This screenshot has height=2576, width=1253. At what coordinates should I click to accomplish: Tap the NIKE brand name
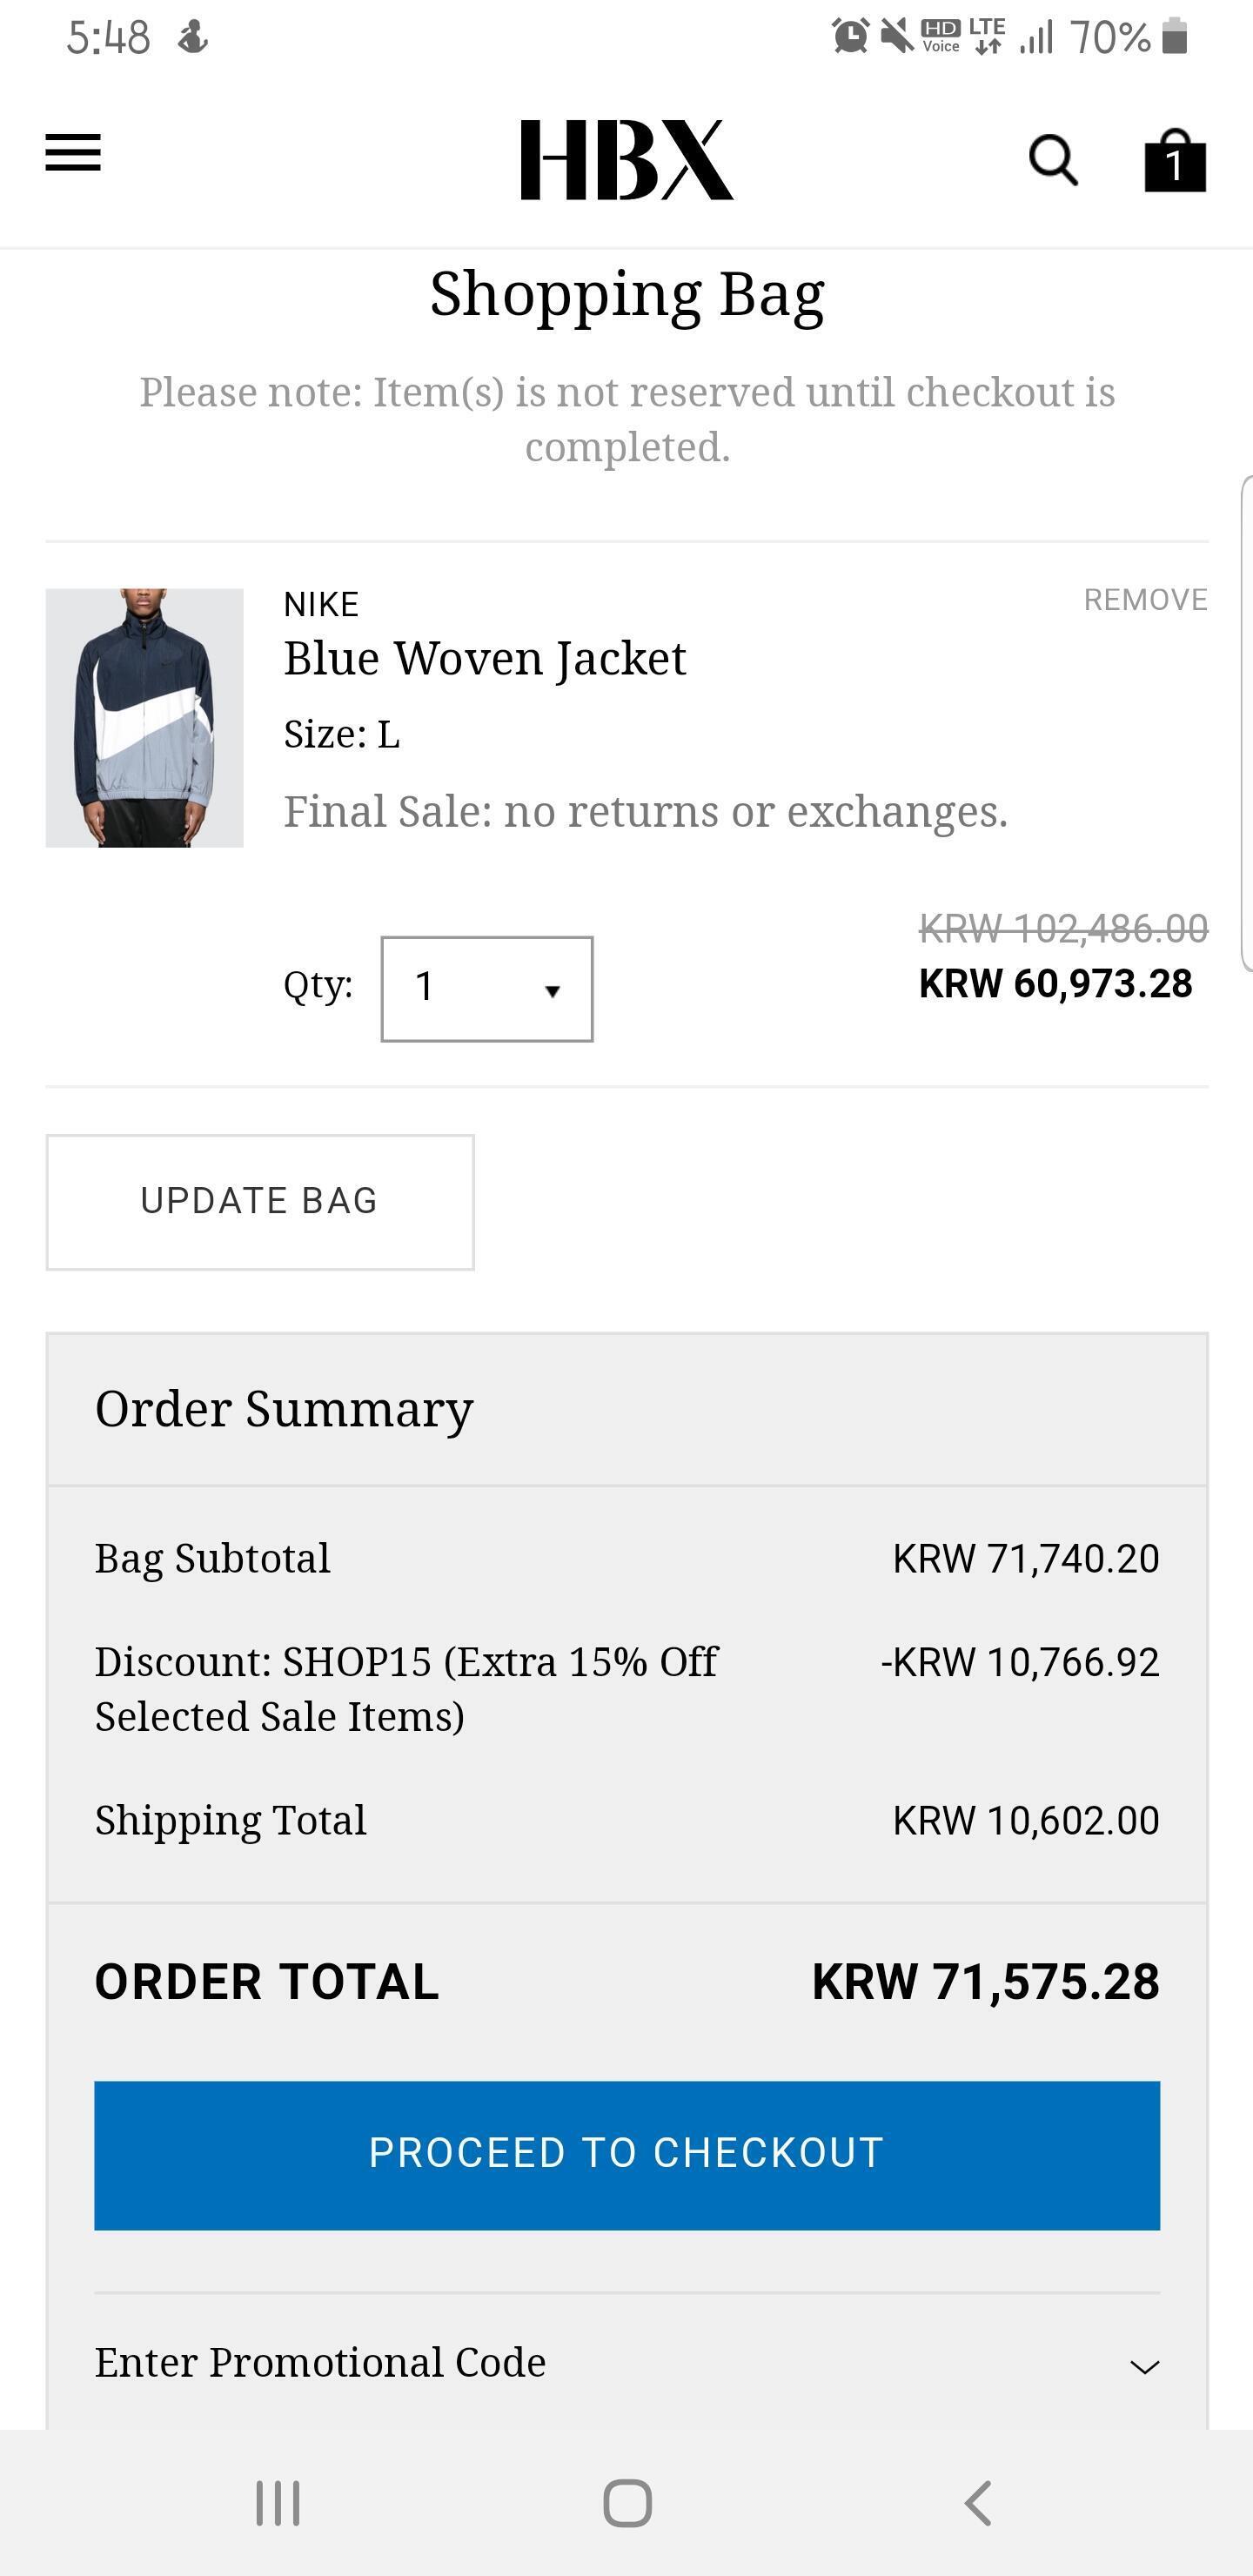pos(321,604)
